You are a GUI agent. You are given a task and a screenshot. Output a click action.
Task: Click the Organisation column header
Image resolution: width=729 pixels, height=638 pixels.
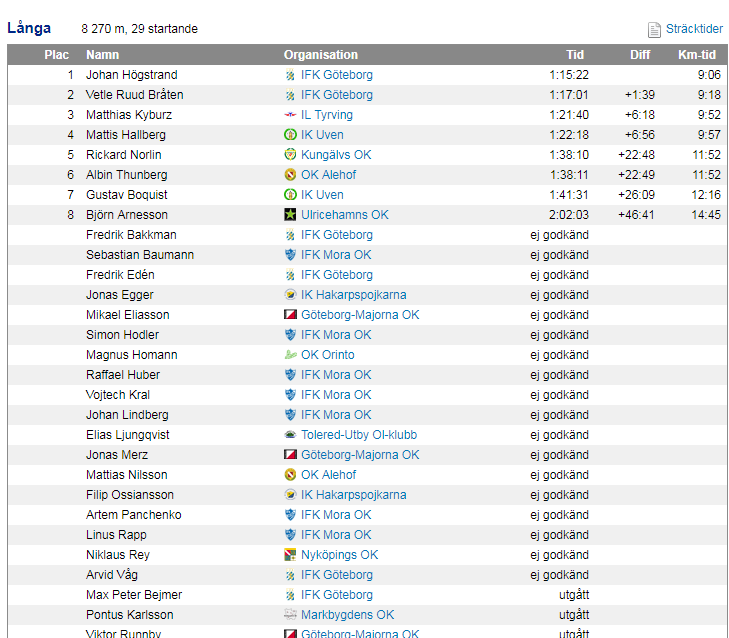[x=321, y=55]
